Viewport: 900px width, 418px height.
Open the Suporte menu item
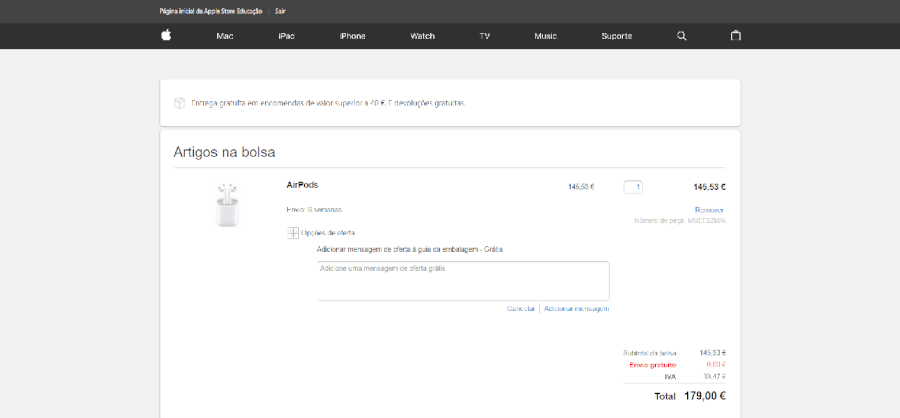click(616, 36)
